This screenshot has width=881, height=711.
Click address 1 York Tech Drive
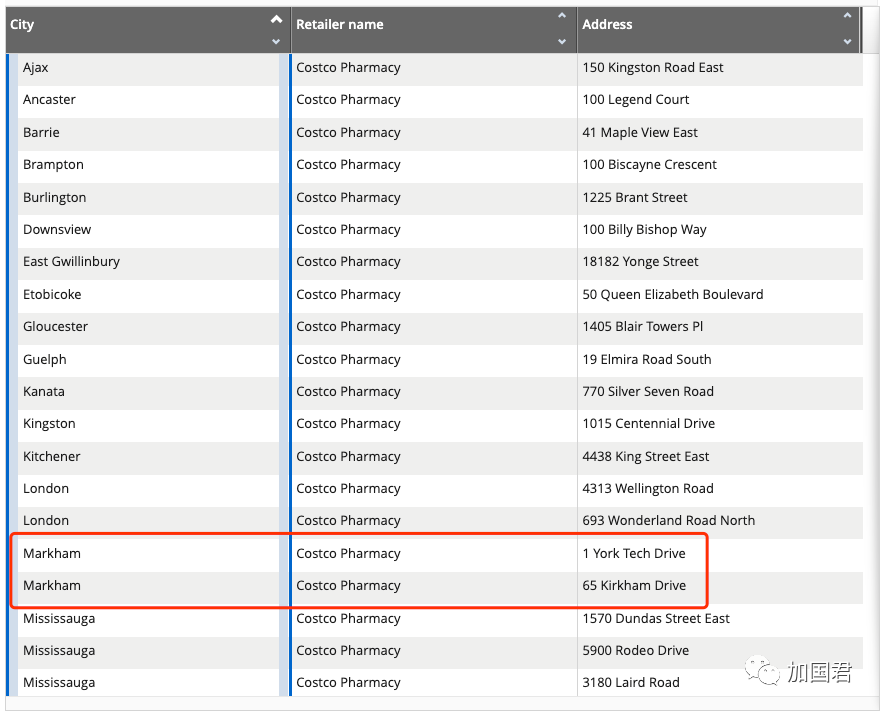tap(634, 553)
